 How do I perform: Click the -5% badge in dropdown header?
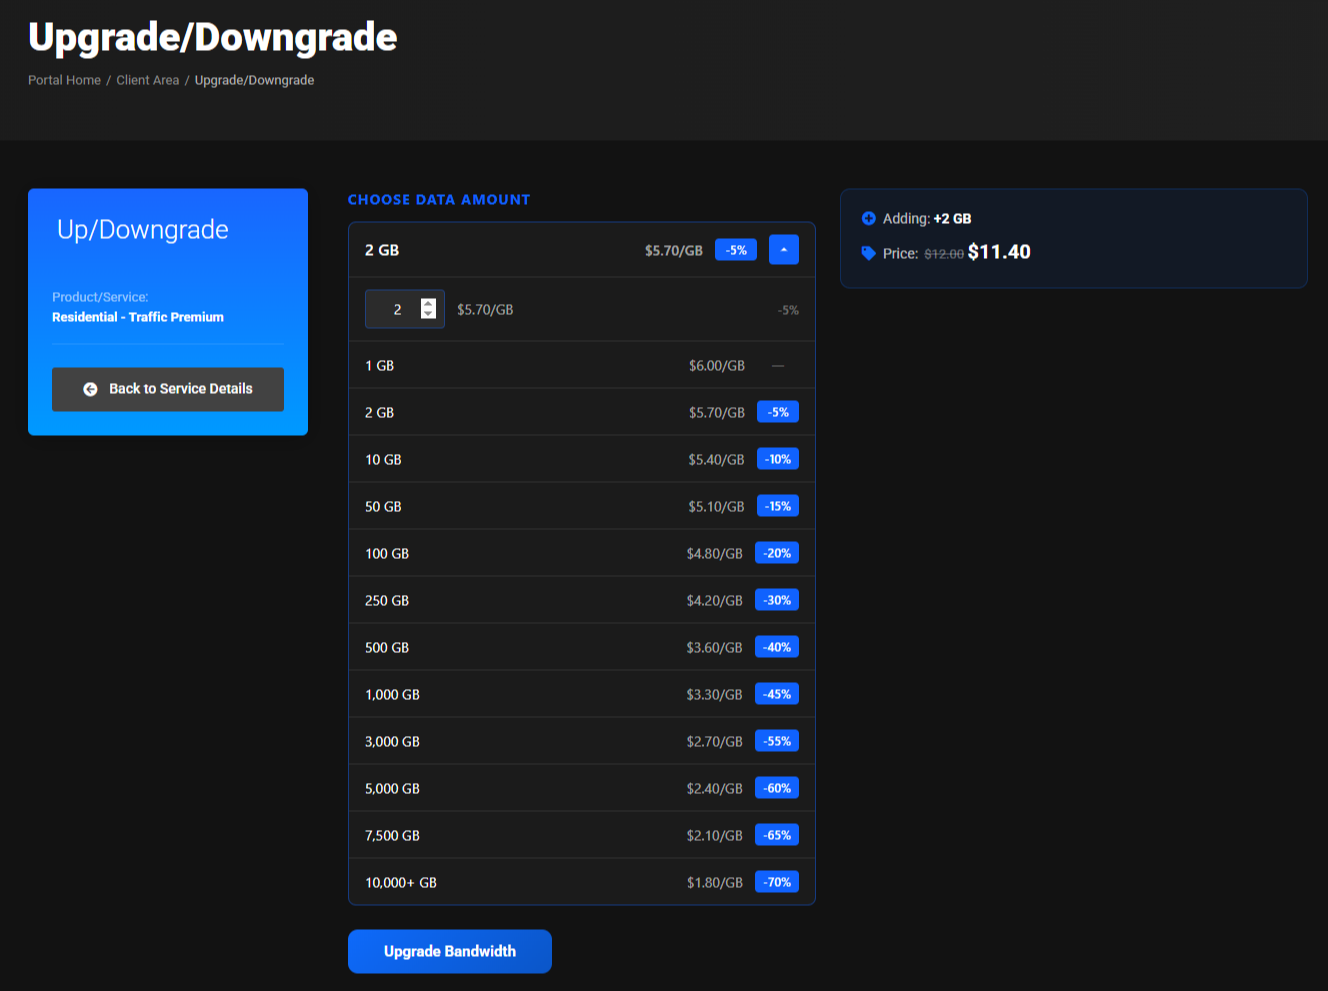click(x=736, y=250)
